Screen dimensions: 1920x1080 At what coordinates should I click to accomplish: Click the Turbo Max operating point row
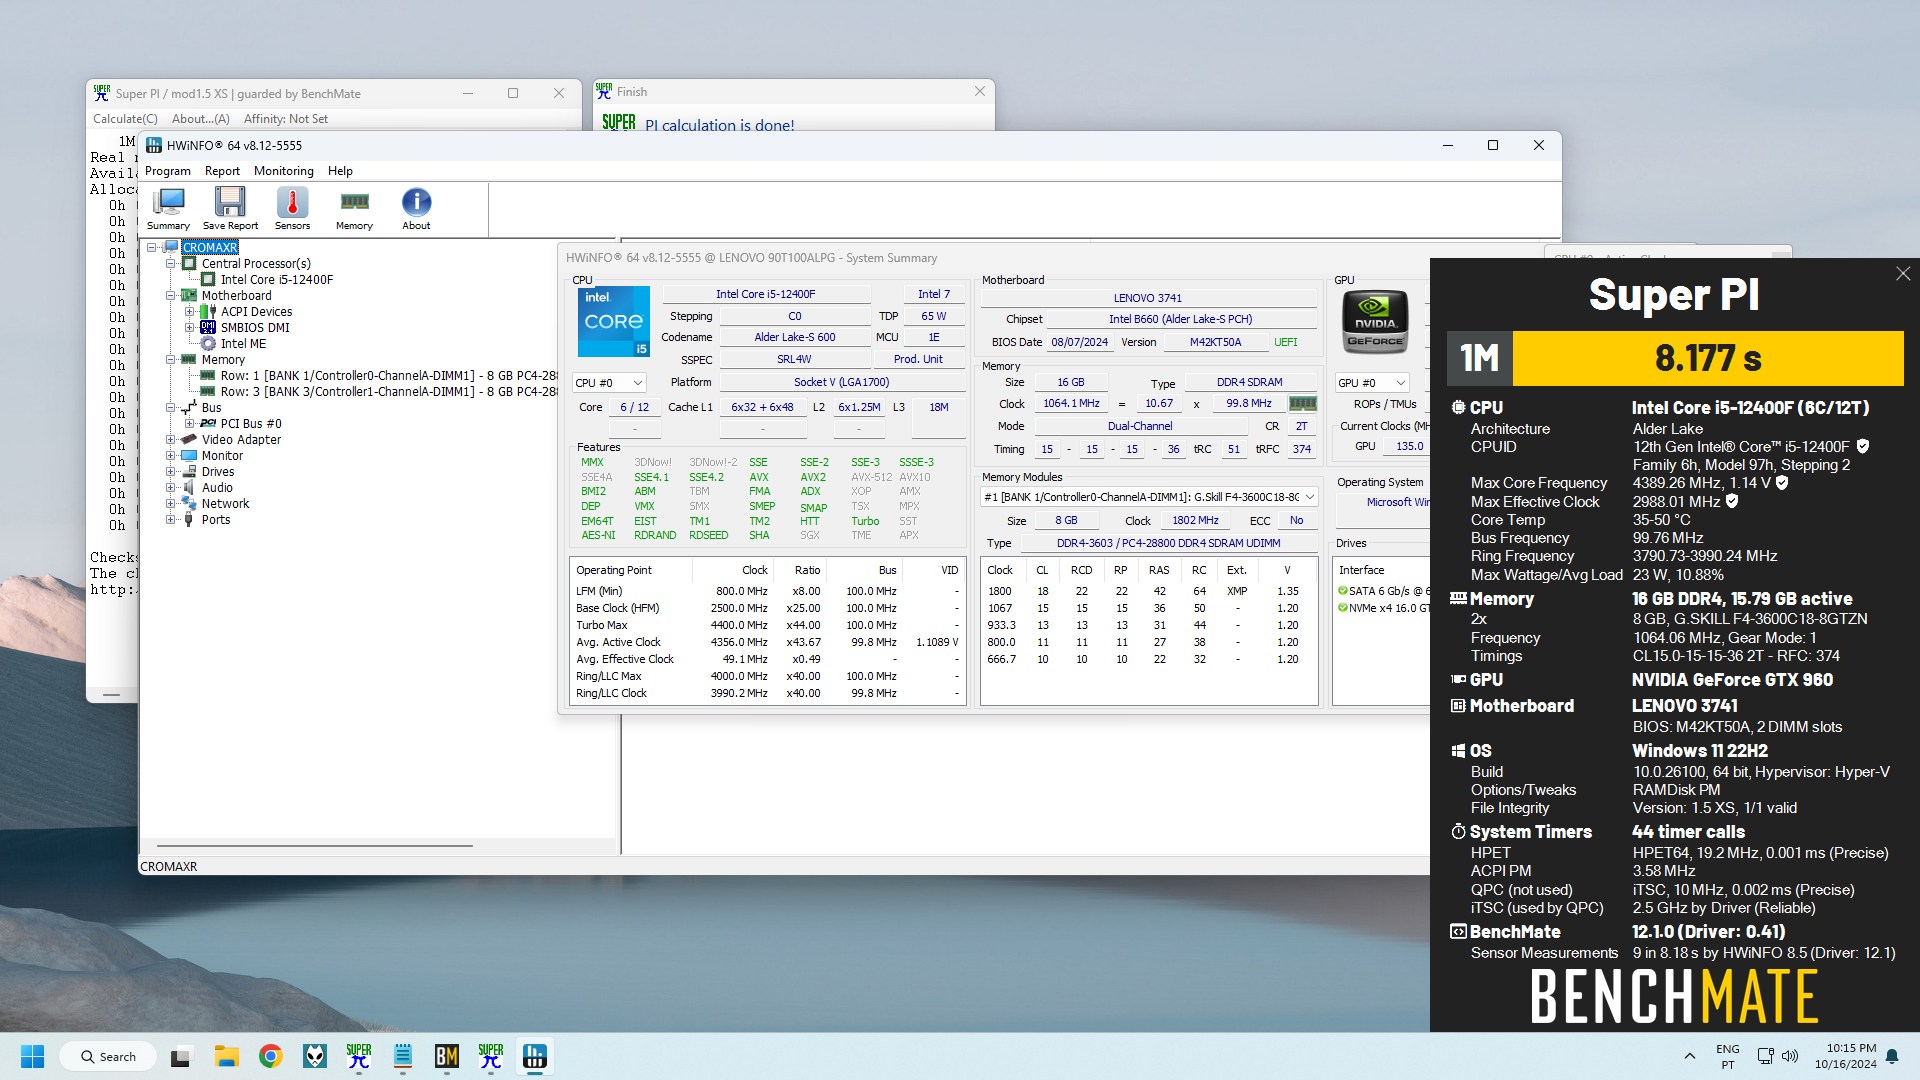point(766,625)
